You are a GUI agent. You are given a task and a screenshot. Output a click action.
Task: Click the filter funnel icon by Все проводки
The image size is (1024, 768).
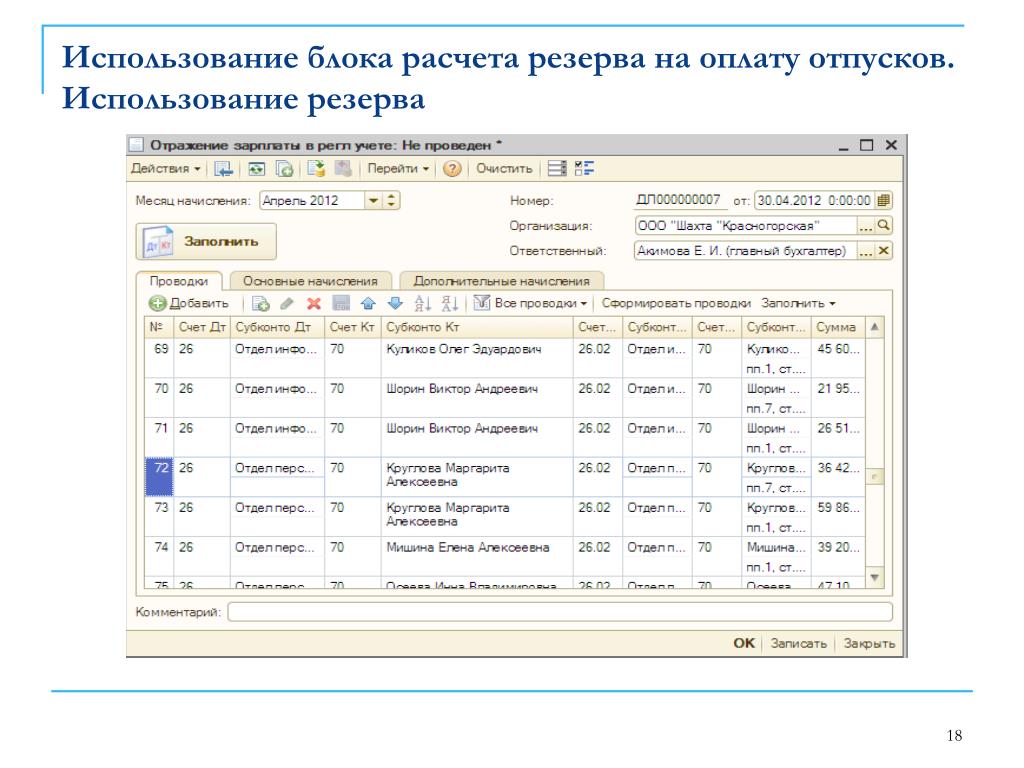tap(481, 302)
